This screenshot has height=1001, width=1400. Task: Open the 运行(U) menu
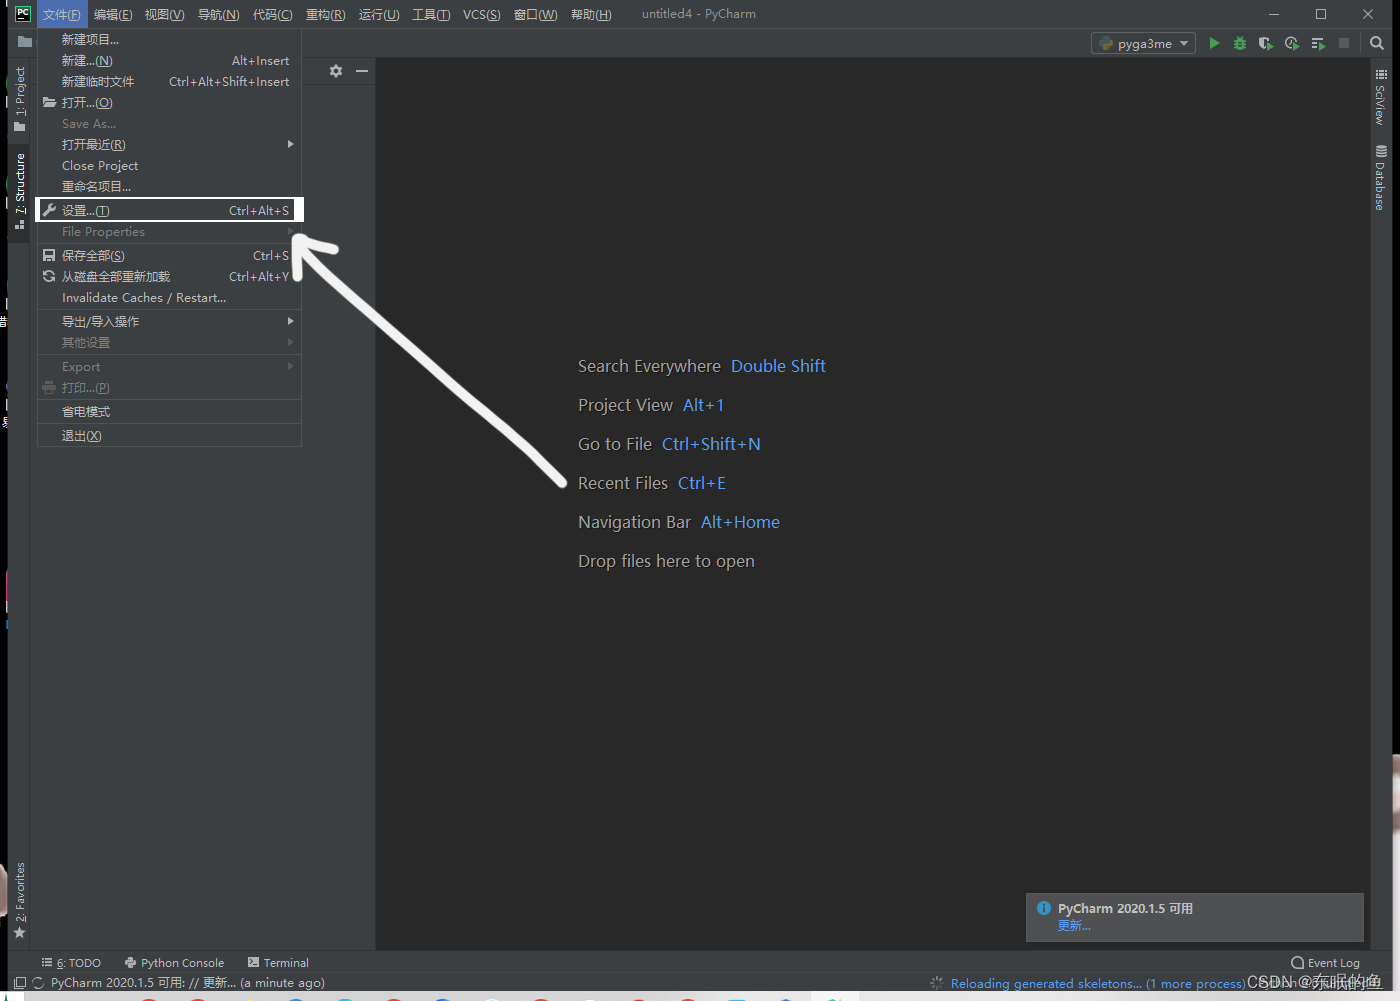coord(379,14)
